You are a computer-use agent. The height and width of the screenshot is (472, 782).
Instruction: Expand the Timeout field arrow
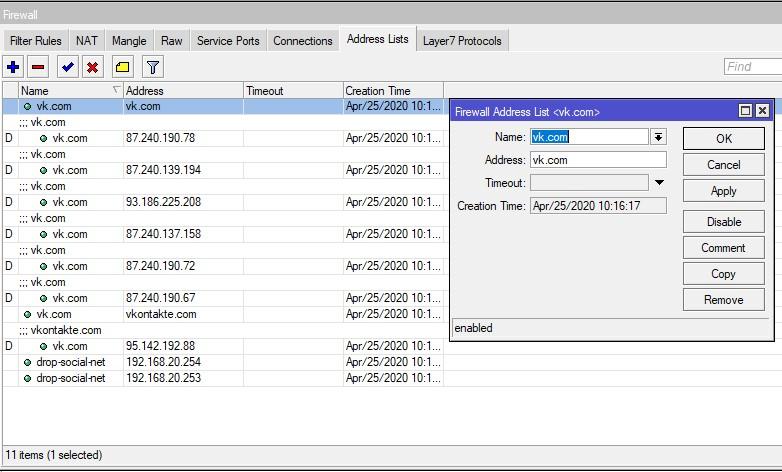[659, 183]
